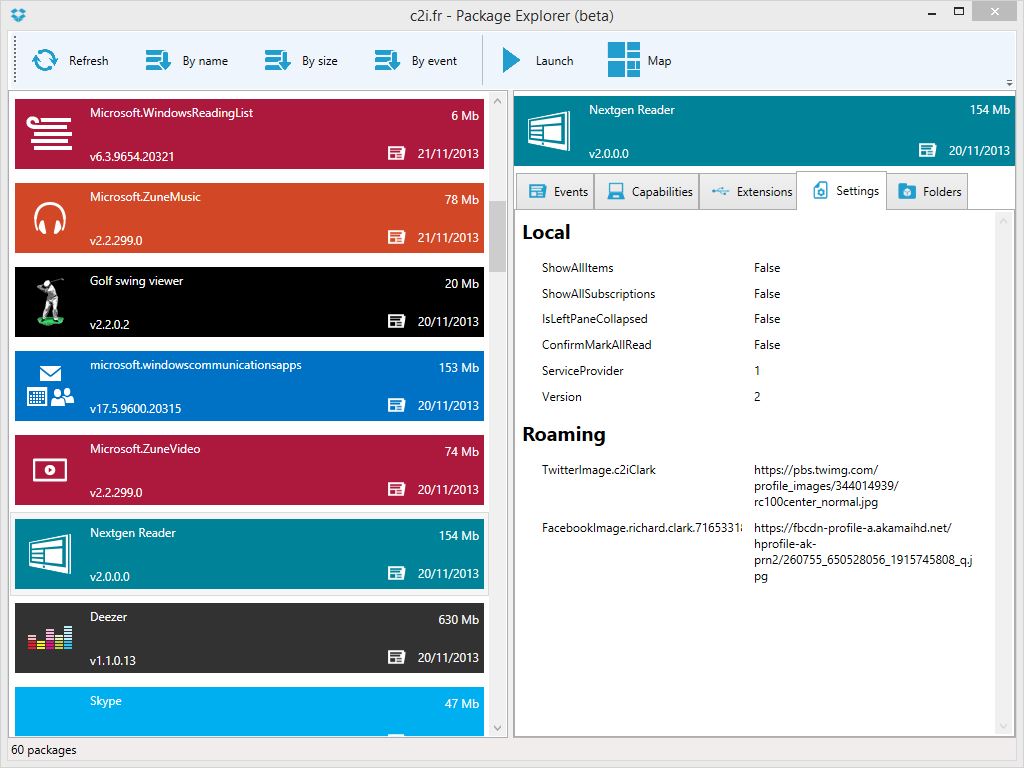
Task: Click the ConfirmMarkAllRead setting label
Action: click(x=596, y=345)
